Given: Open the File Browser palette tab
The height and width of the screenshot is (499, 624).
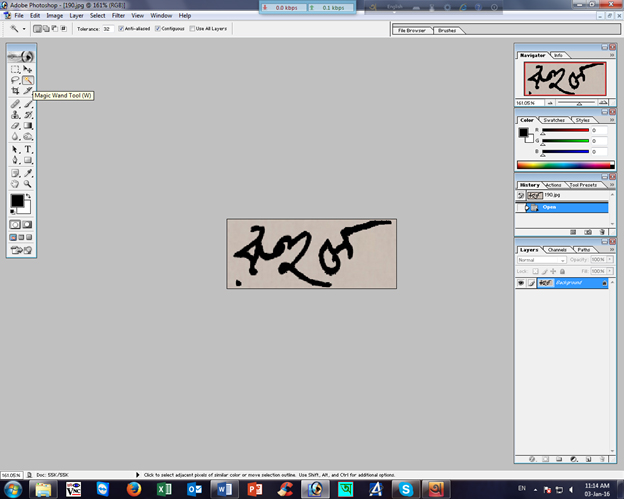Looking at the screenshot, I should click(411, 31).
